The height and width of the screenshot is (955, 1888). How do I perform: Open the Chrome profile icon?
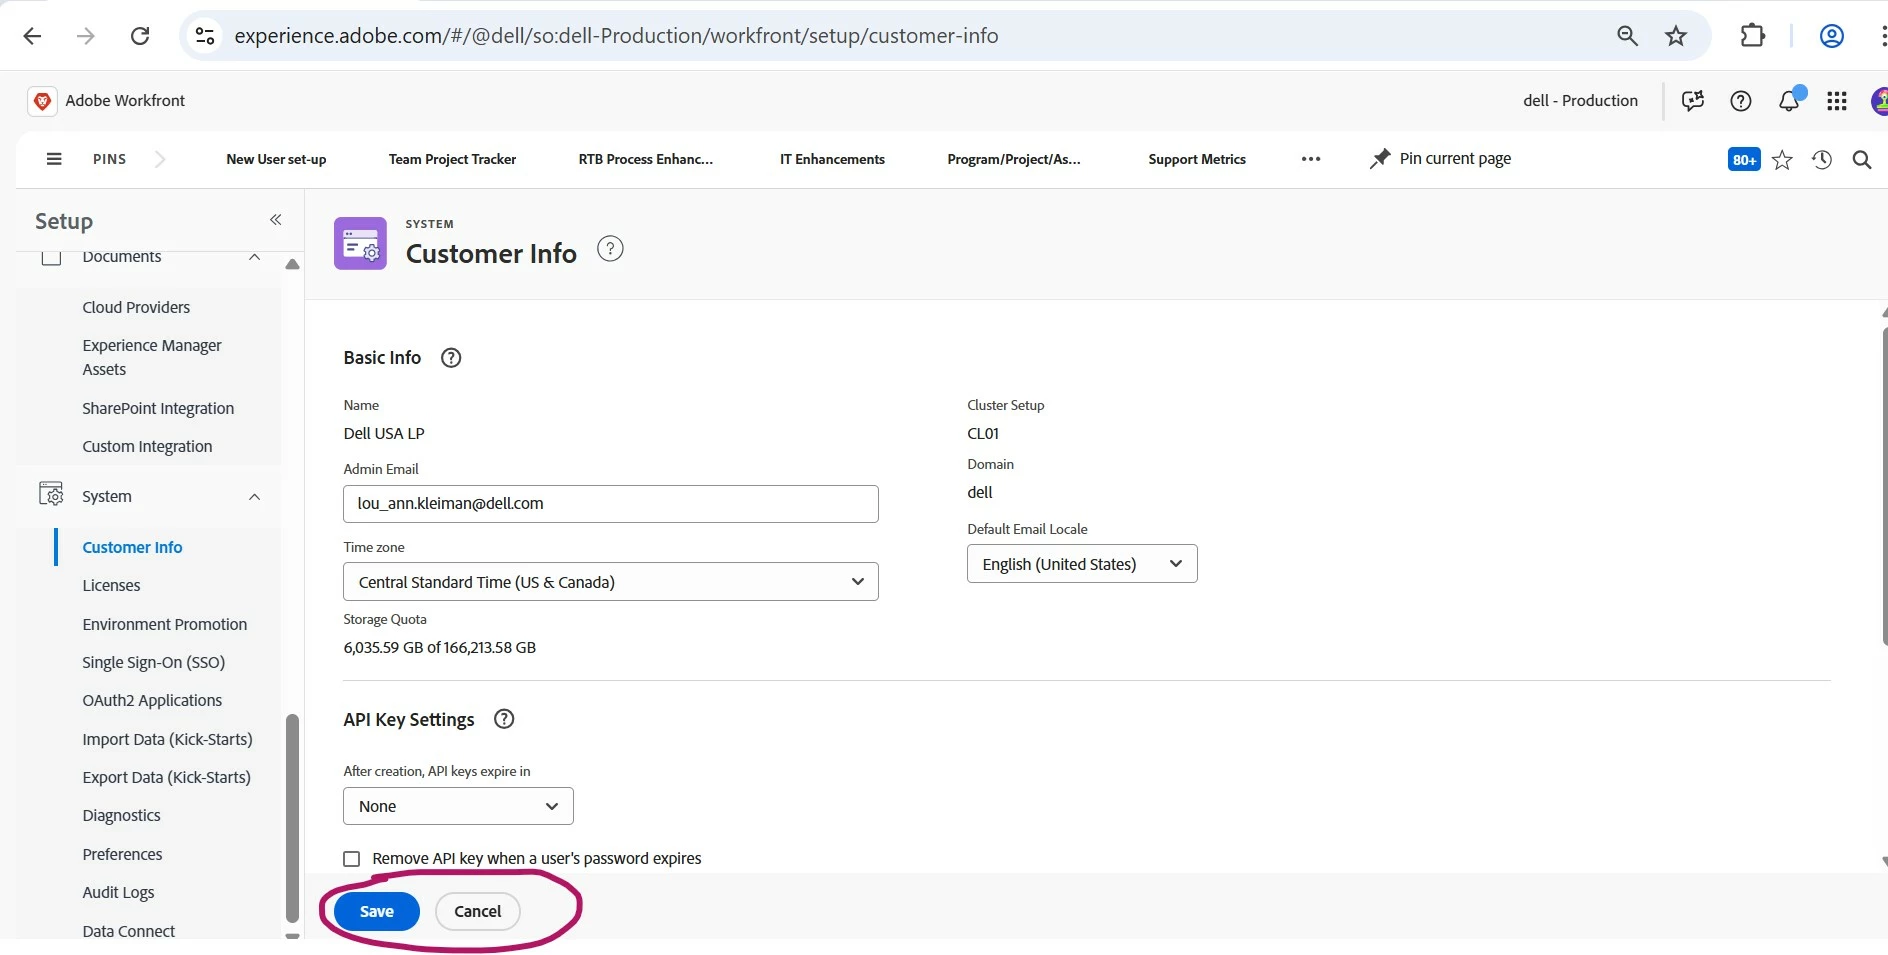tap(1831, 36)
